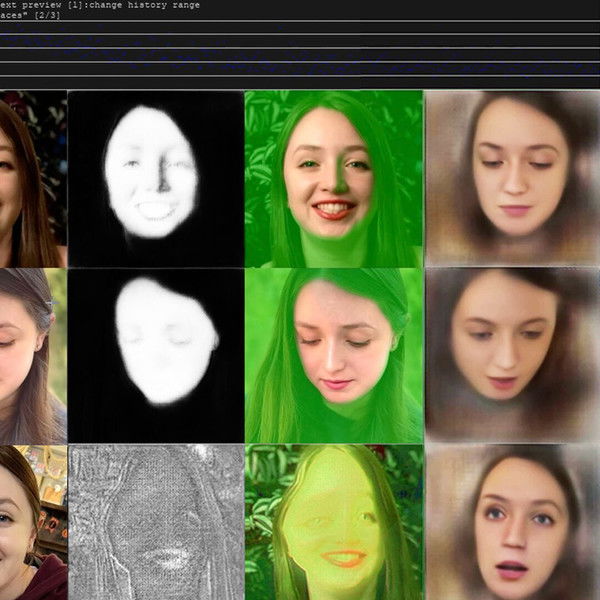600x600 pixels.
Task: Select middle-right blurry generated face preview
Action: point(512,355)
